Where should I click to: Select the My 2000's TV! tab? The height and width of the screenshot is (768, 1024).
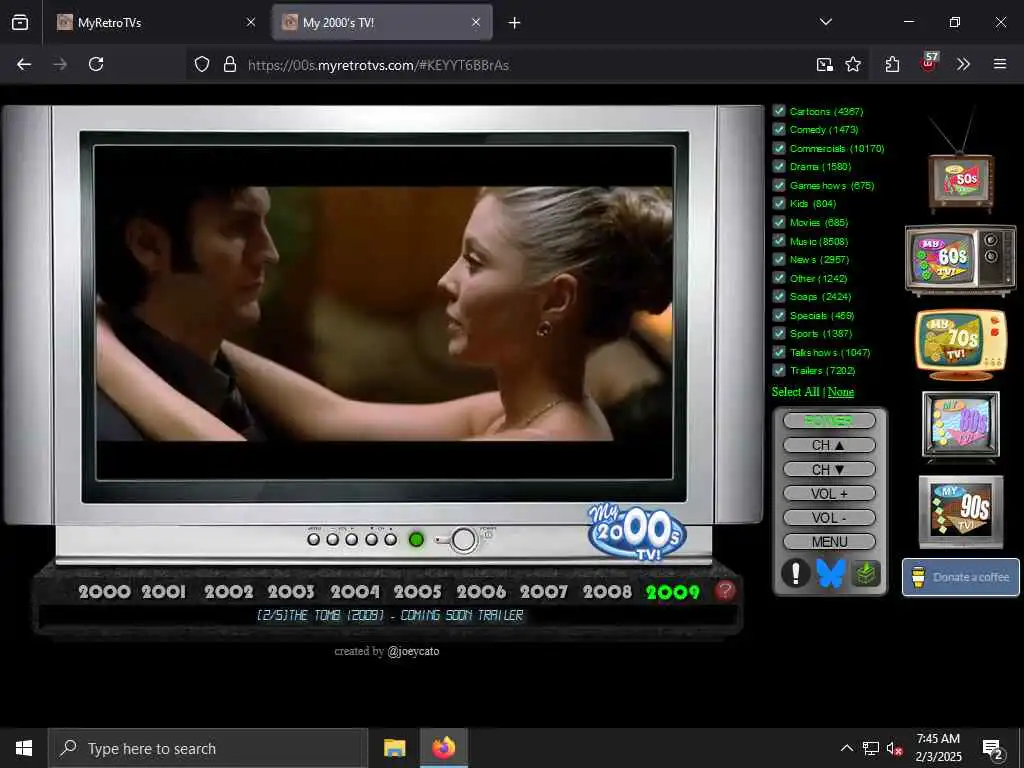(x=382, y=23)
